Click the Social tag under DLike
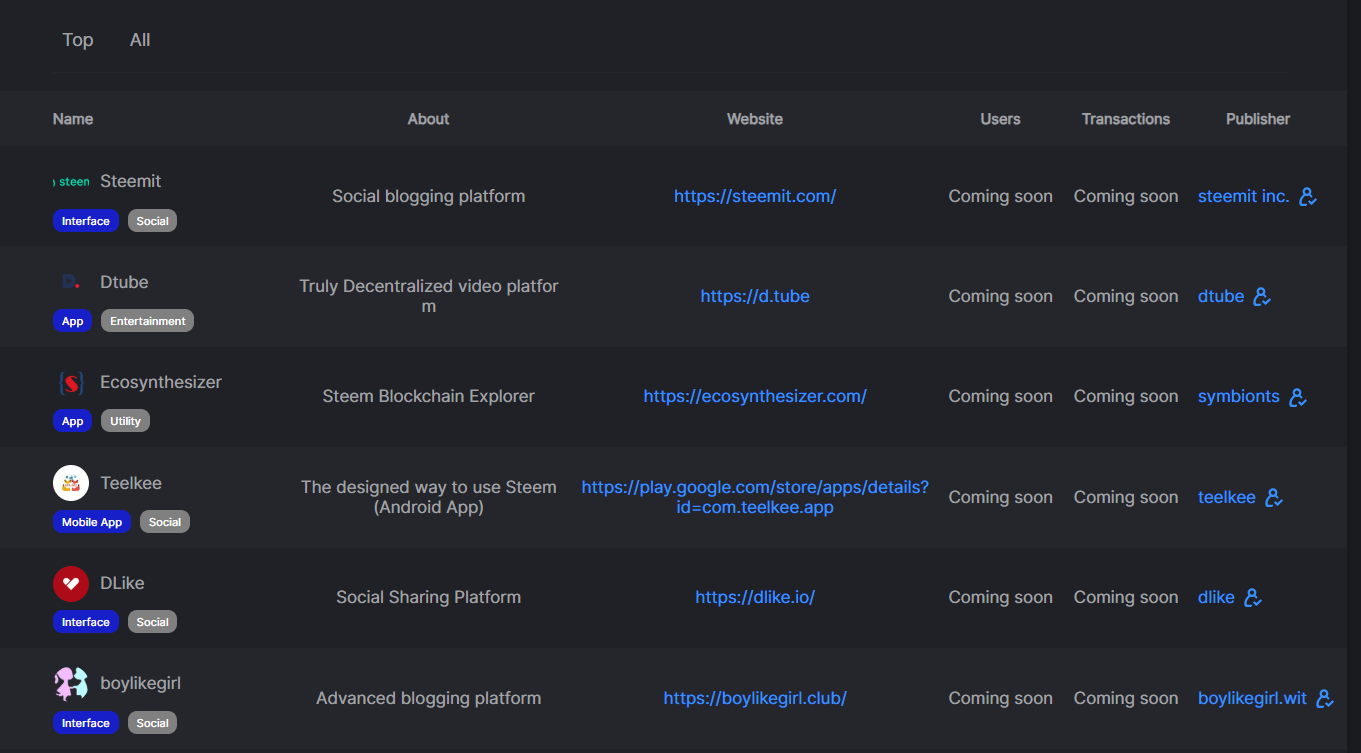This screenshot has width=1361, height=753. point(152,622)
